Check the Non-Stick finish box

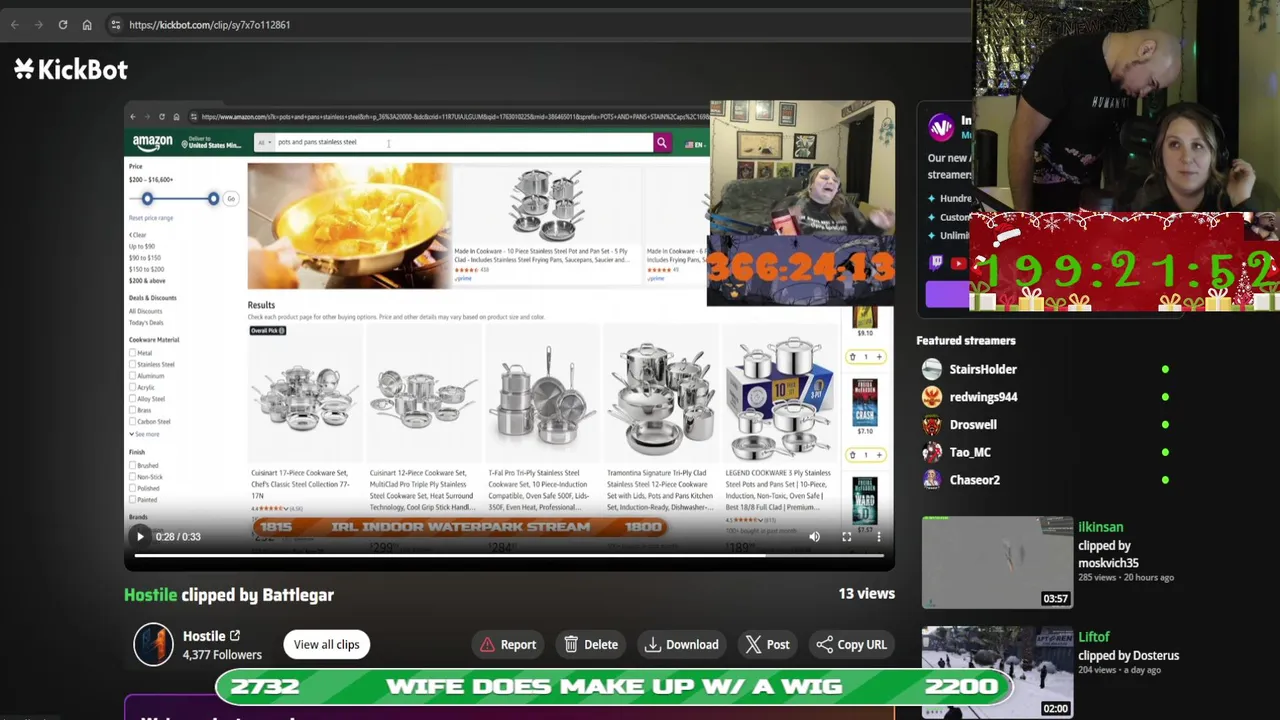[x=132, y=477]
